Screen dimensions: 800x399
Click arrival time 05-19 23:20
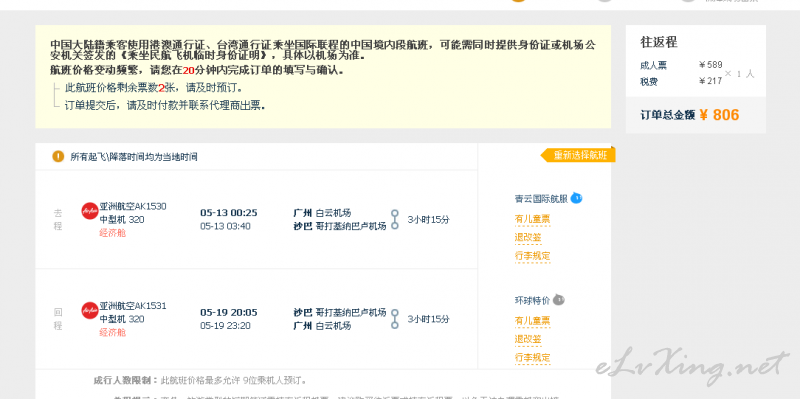tap(225, 326)
